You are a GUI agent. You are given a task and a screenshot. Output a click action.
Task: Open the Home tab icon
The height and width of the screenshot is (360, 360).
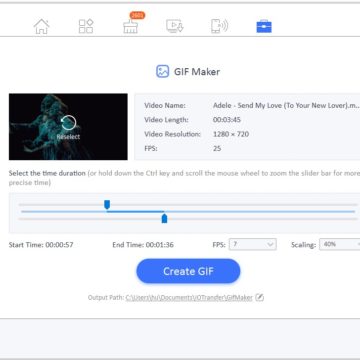(x=41, y=27)
